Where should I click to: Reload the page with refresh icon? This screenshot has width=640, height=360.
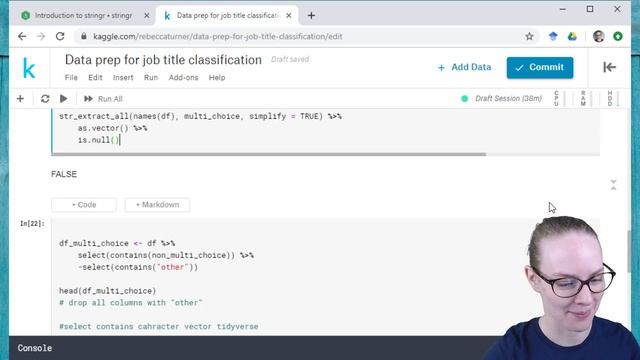[x=60, y=36]
